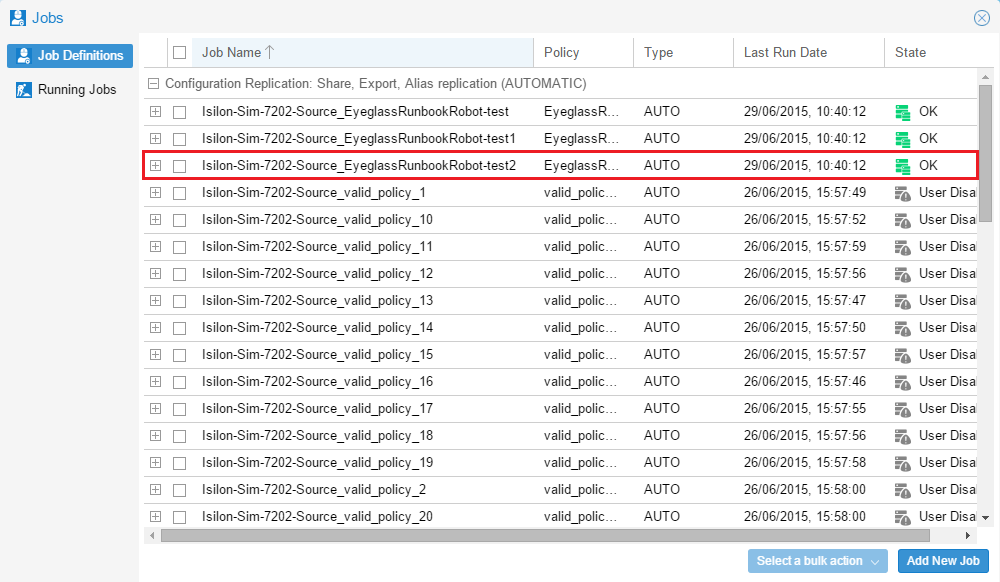This screenshot has width=1000, height=582.
Task: Click disabled state icon for valid_policy_12
Action: click(902, 274)
